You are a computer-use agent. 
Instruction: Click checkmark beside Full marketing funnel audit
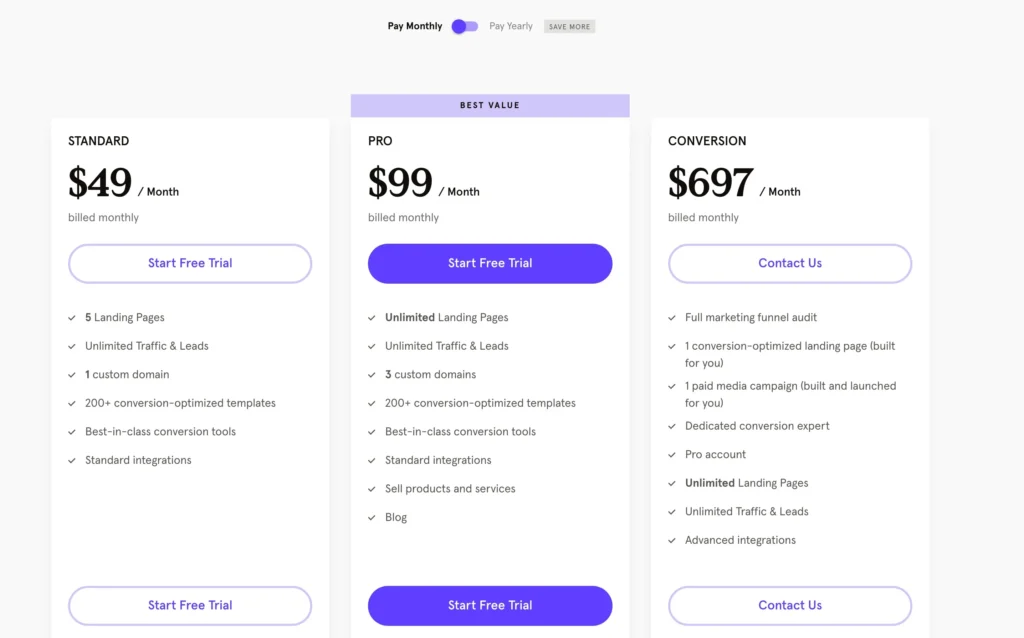672,318
